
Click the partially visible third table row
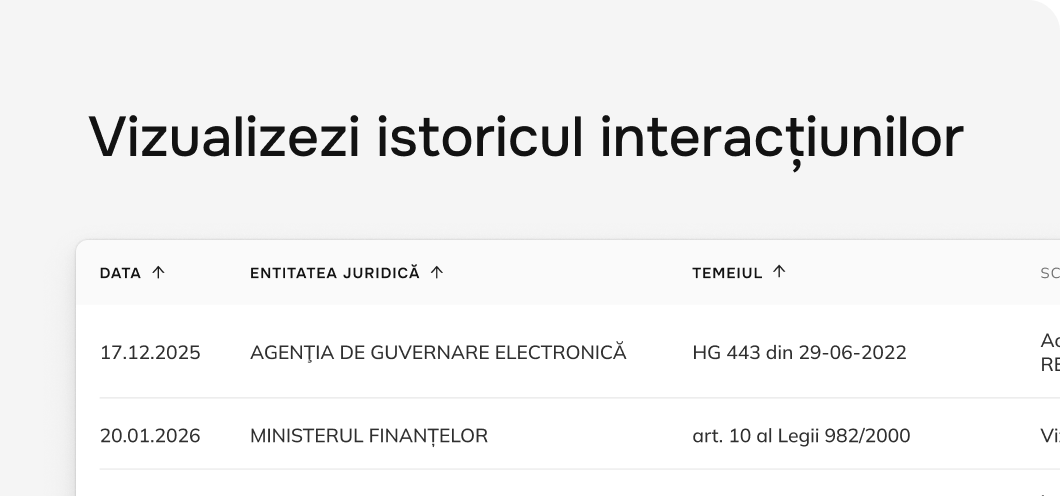pyautogui.click(x=568, y=484)
